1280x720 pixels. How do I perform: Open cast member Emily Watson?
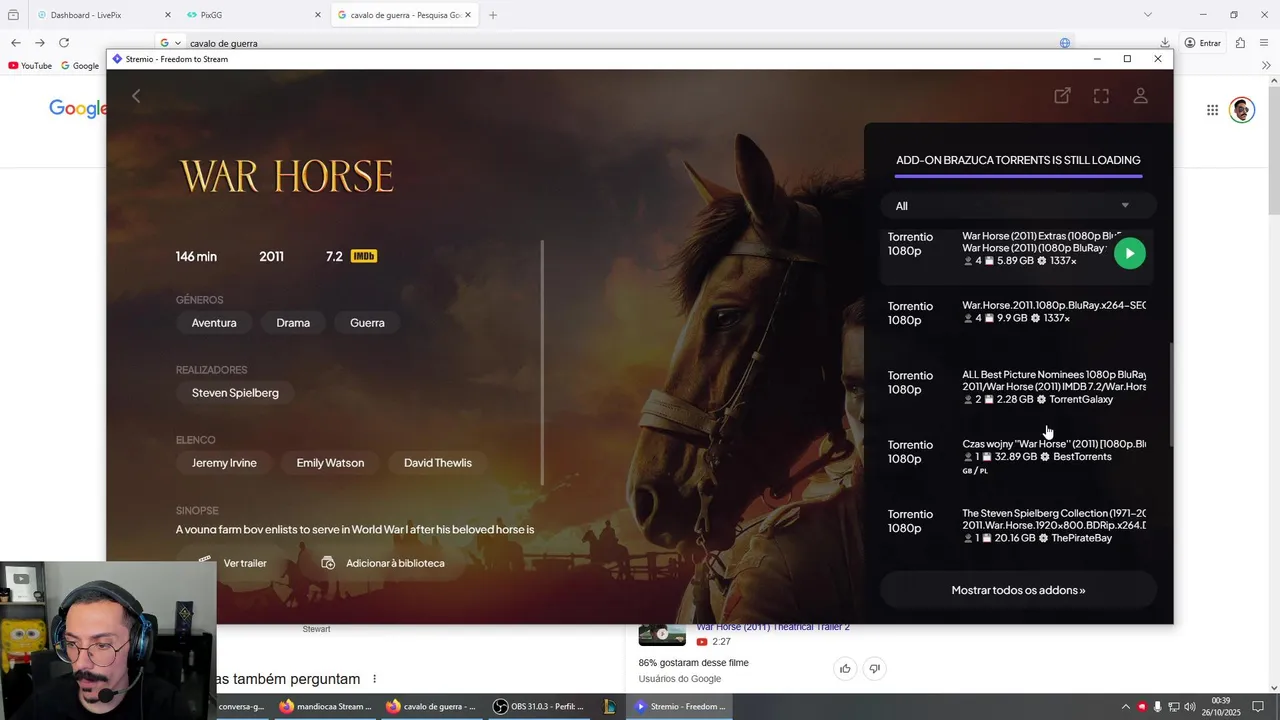coord(330,463)
